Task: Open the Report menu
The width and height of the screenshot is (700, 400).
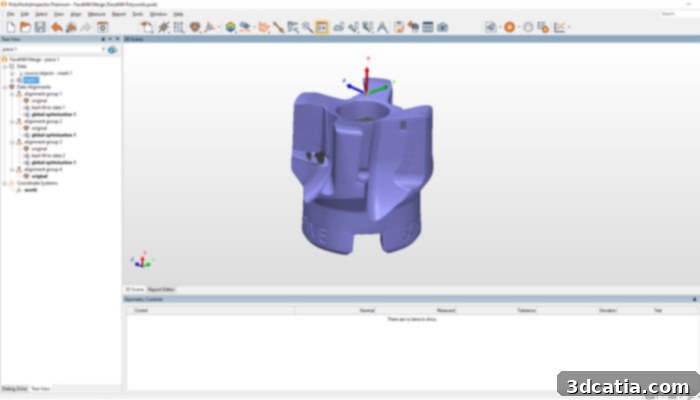Action: [119, 14]
